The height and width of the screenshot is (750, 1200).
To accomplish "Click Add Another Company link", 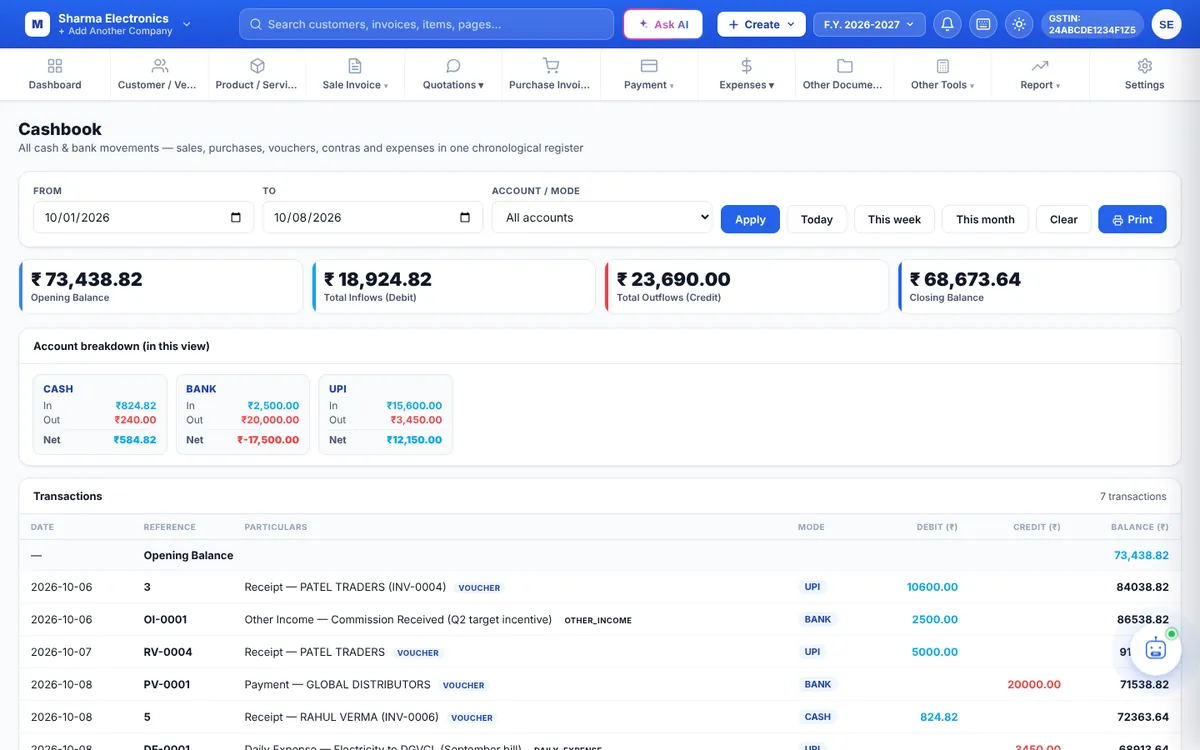I will 115,32.
